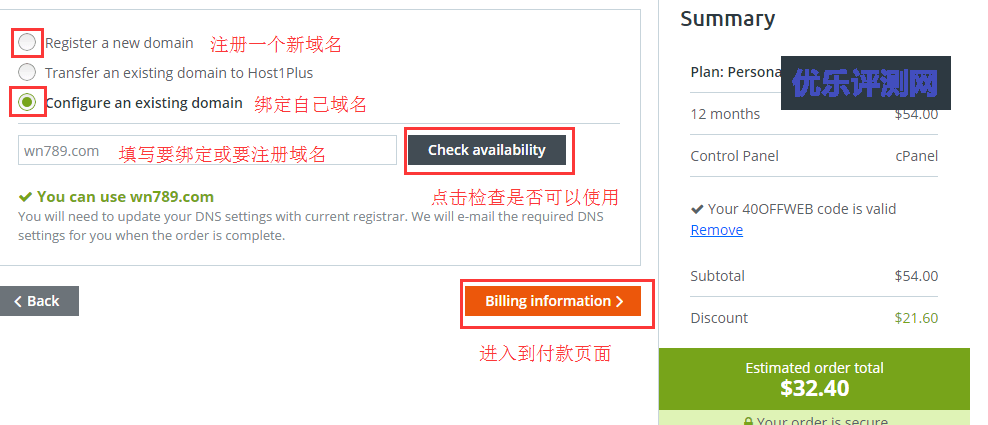Image resolution: width=988 pixels, height=425 pixels.
Task: Click the $32.40 estimated order total
Action: (x=814, y=387)
